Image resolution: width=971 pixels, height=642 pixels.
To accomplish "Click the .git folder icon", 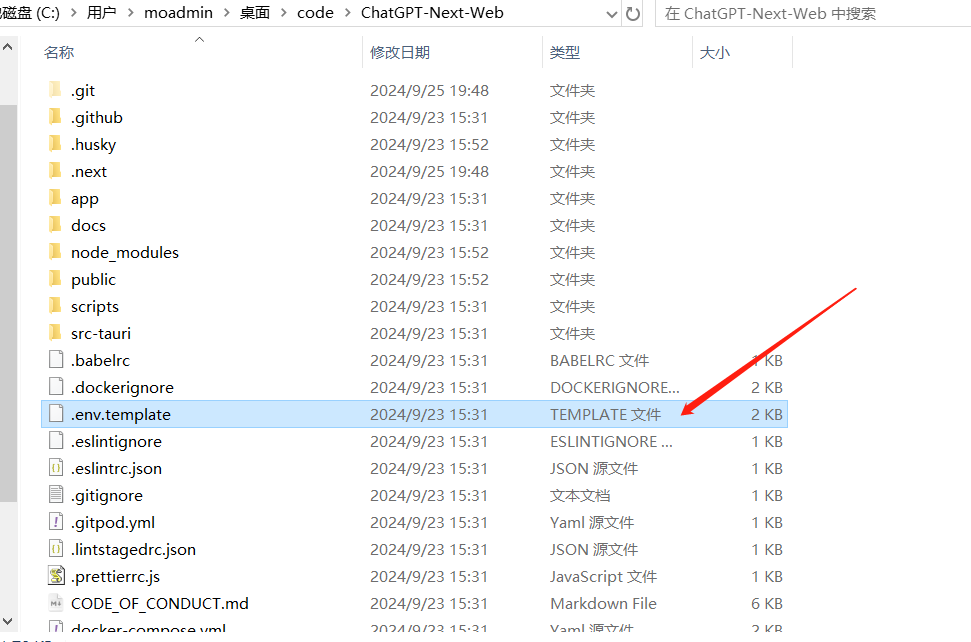I will pyautogui.click(x=56, y=90).
